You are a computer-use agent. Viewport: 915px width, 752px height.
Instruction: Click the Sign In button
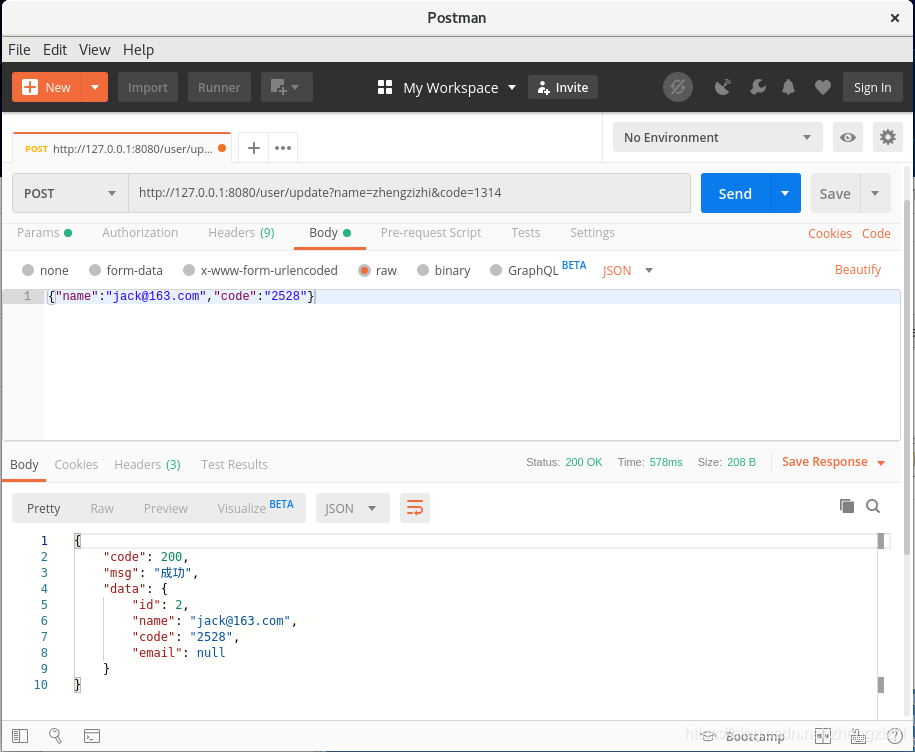[872, 88]
